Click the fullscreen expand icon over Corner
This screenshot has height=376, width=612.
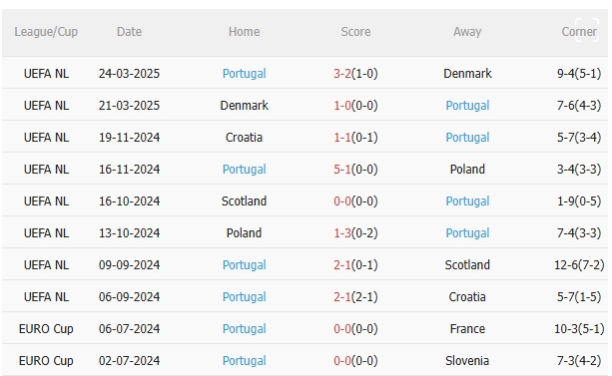tap(587, 30)
